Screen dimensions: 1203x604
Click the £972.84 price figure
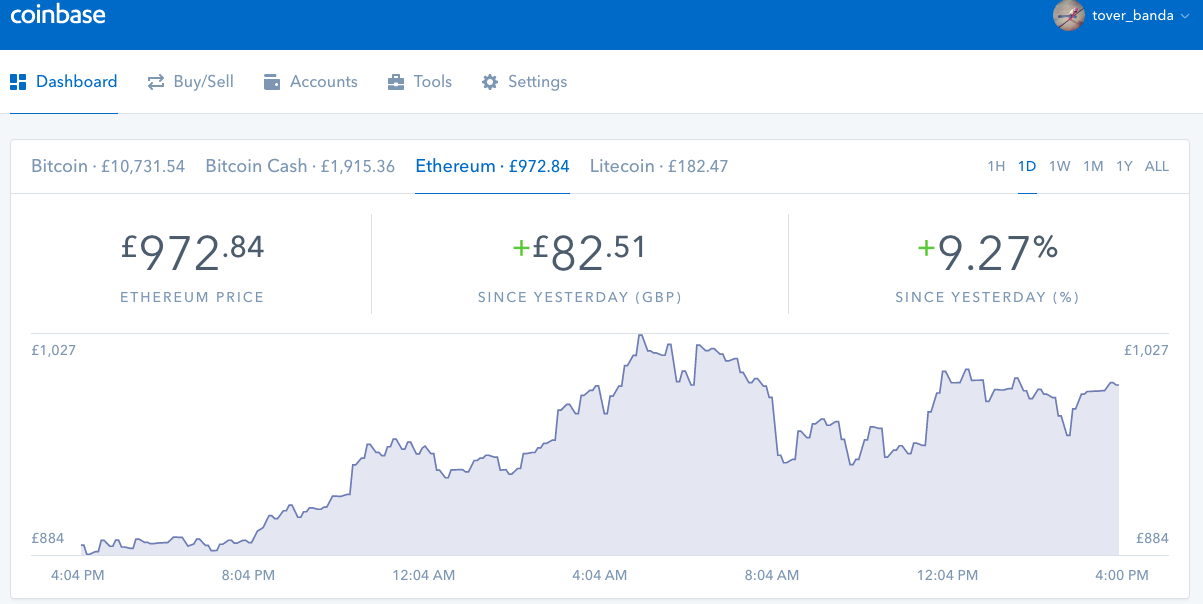[x=193, y=253]
